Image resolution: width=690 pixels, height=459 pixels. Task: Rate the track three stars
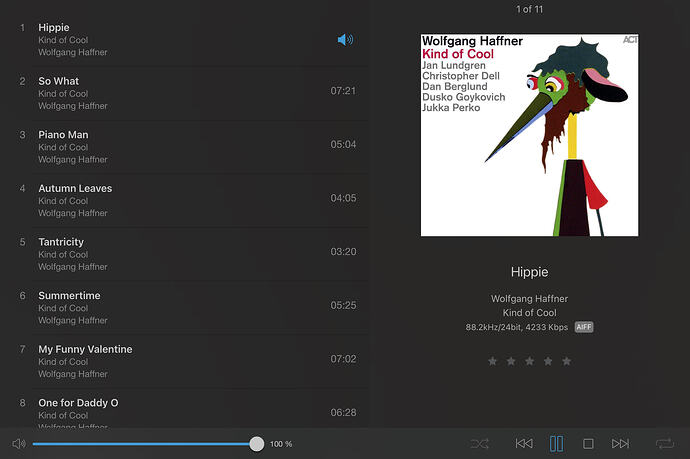pyautogui.click(x=529, y=361)
